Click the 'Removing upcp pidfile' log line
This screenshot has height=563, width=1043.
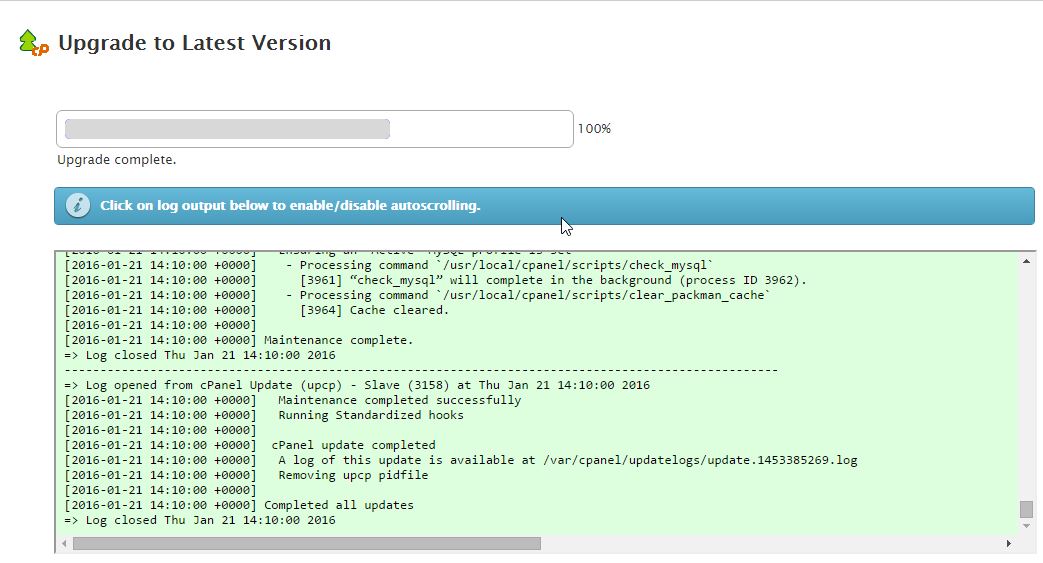[246, 475]
